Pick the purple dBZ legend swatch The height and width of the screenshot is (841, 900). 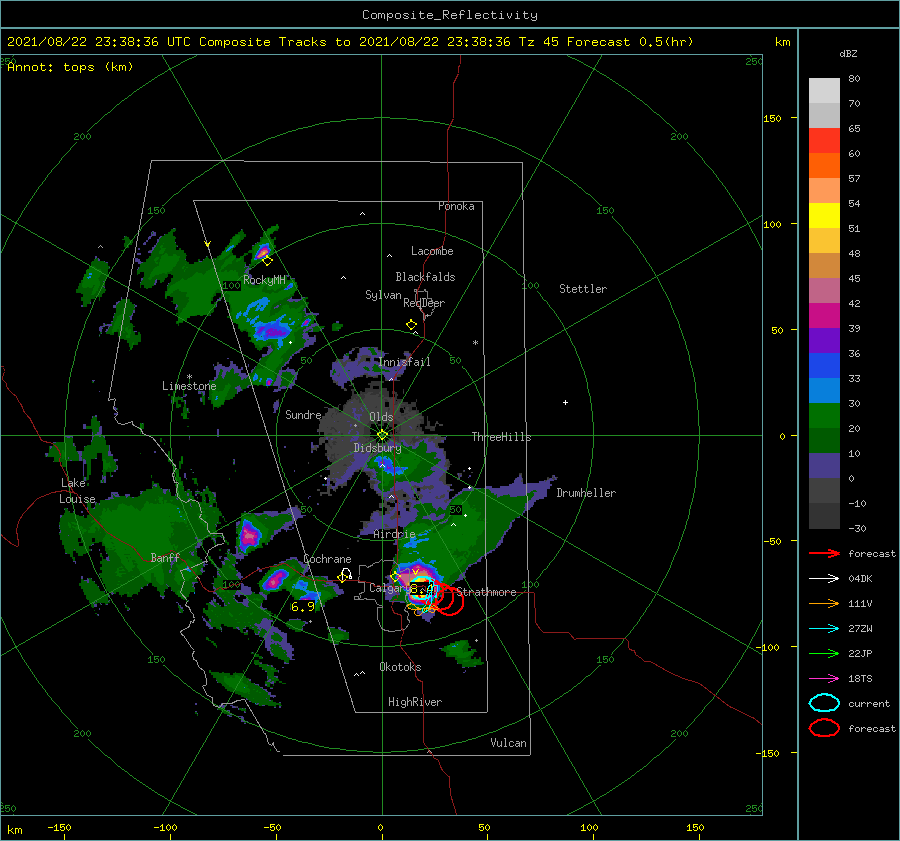coord(824,340)
